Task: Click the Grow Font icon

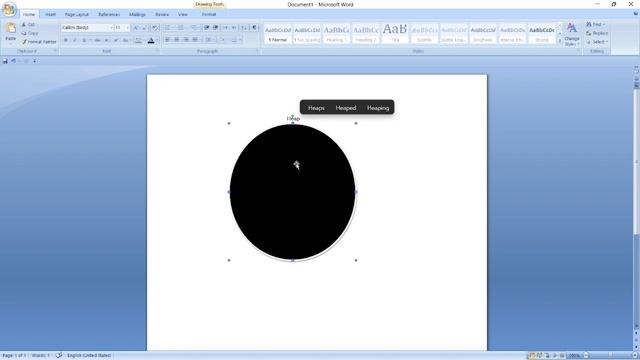Action: (136, 28)
